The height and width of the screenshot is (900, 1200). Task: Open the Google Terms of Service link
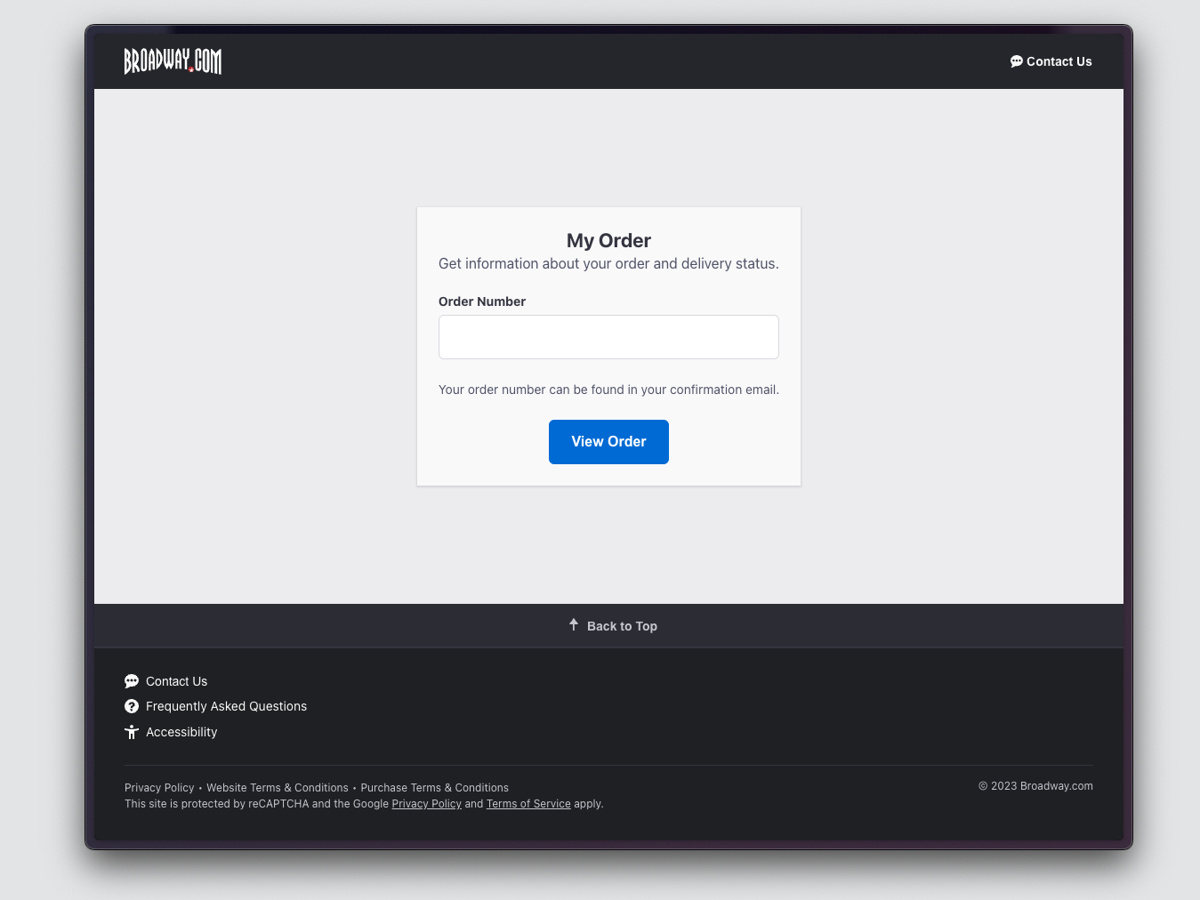pyautogui.click(x=528, y=803)
